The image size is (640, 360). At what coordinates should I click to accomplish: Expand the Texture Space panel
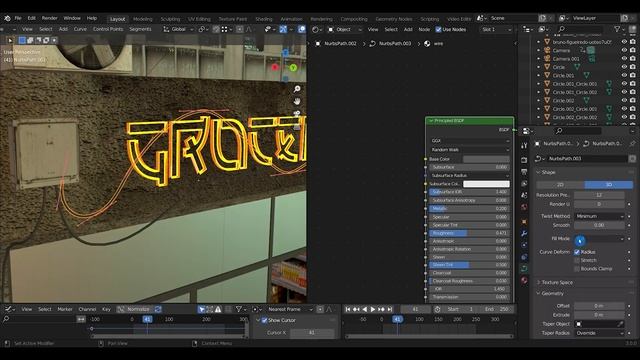click(x=557, y=282)
